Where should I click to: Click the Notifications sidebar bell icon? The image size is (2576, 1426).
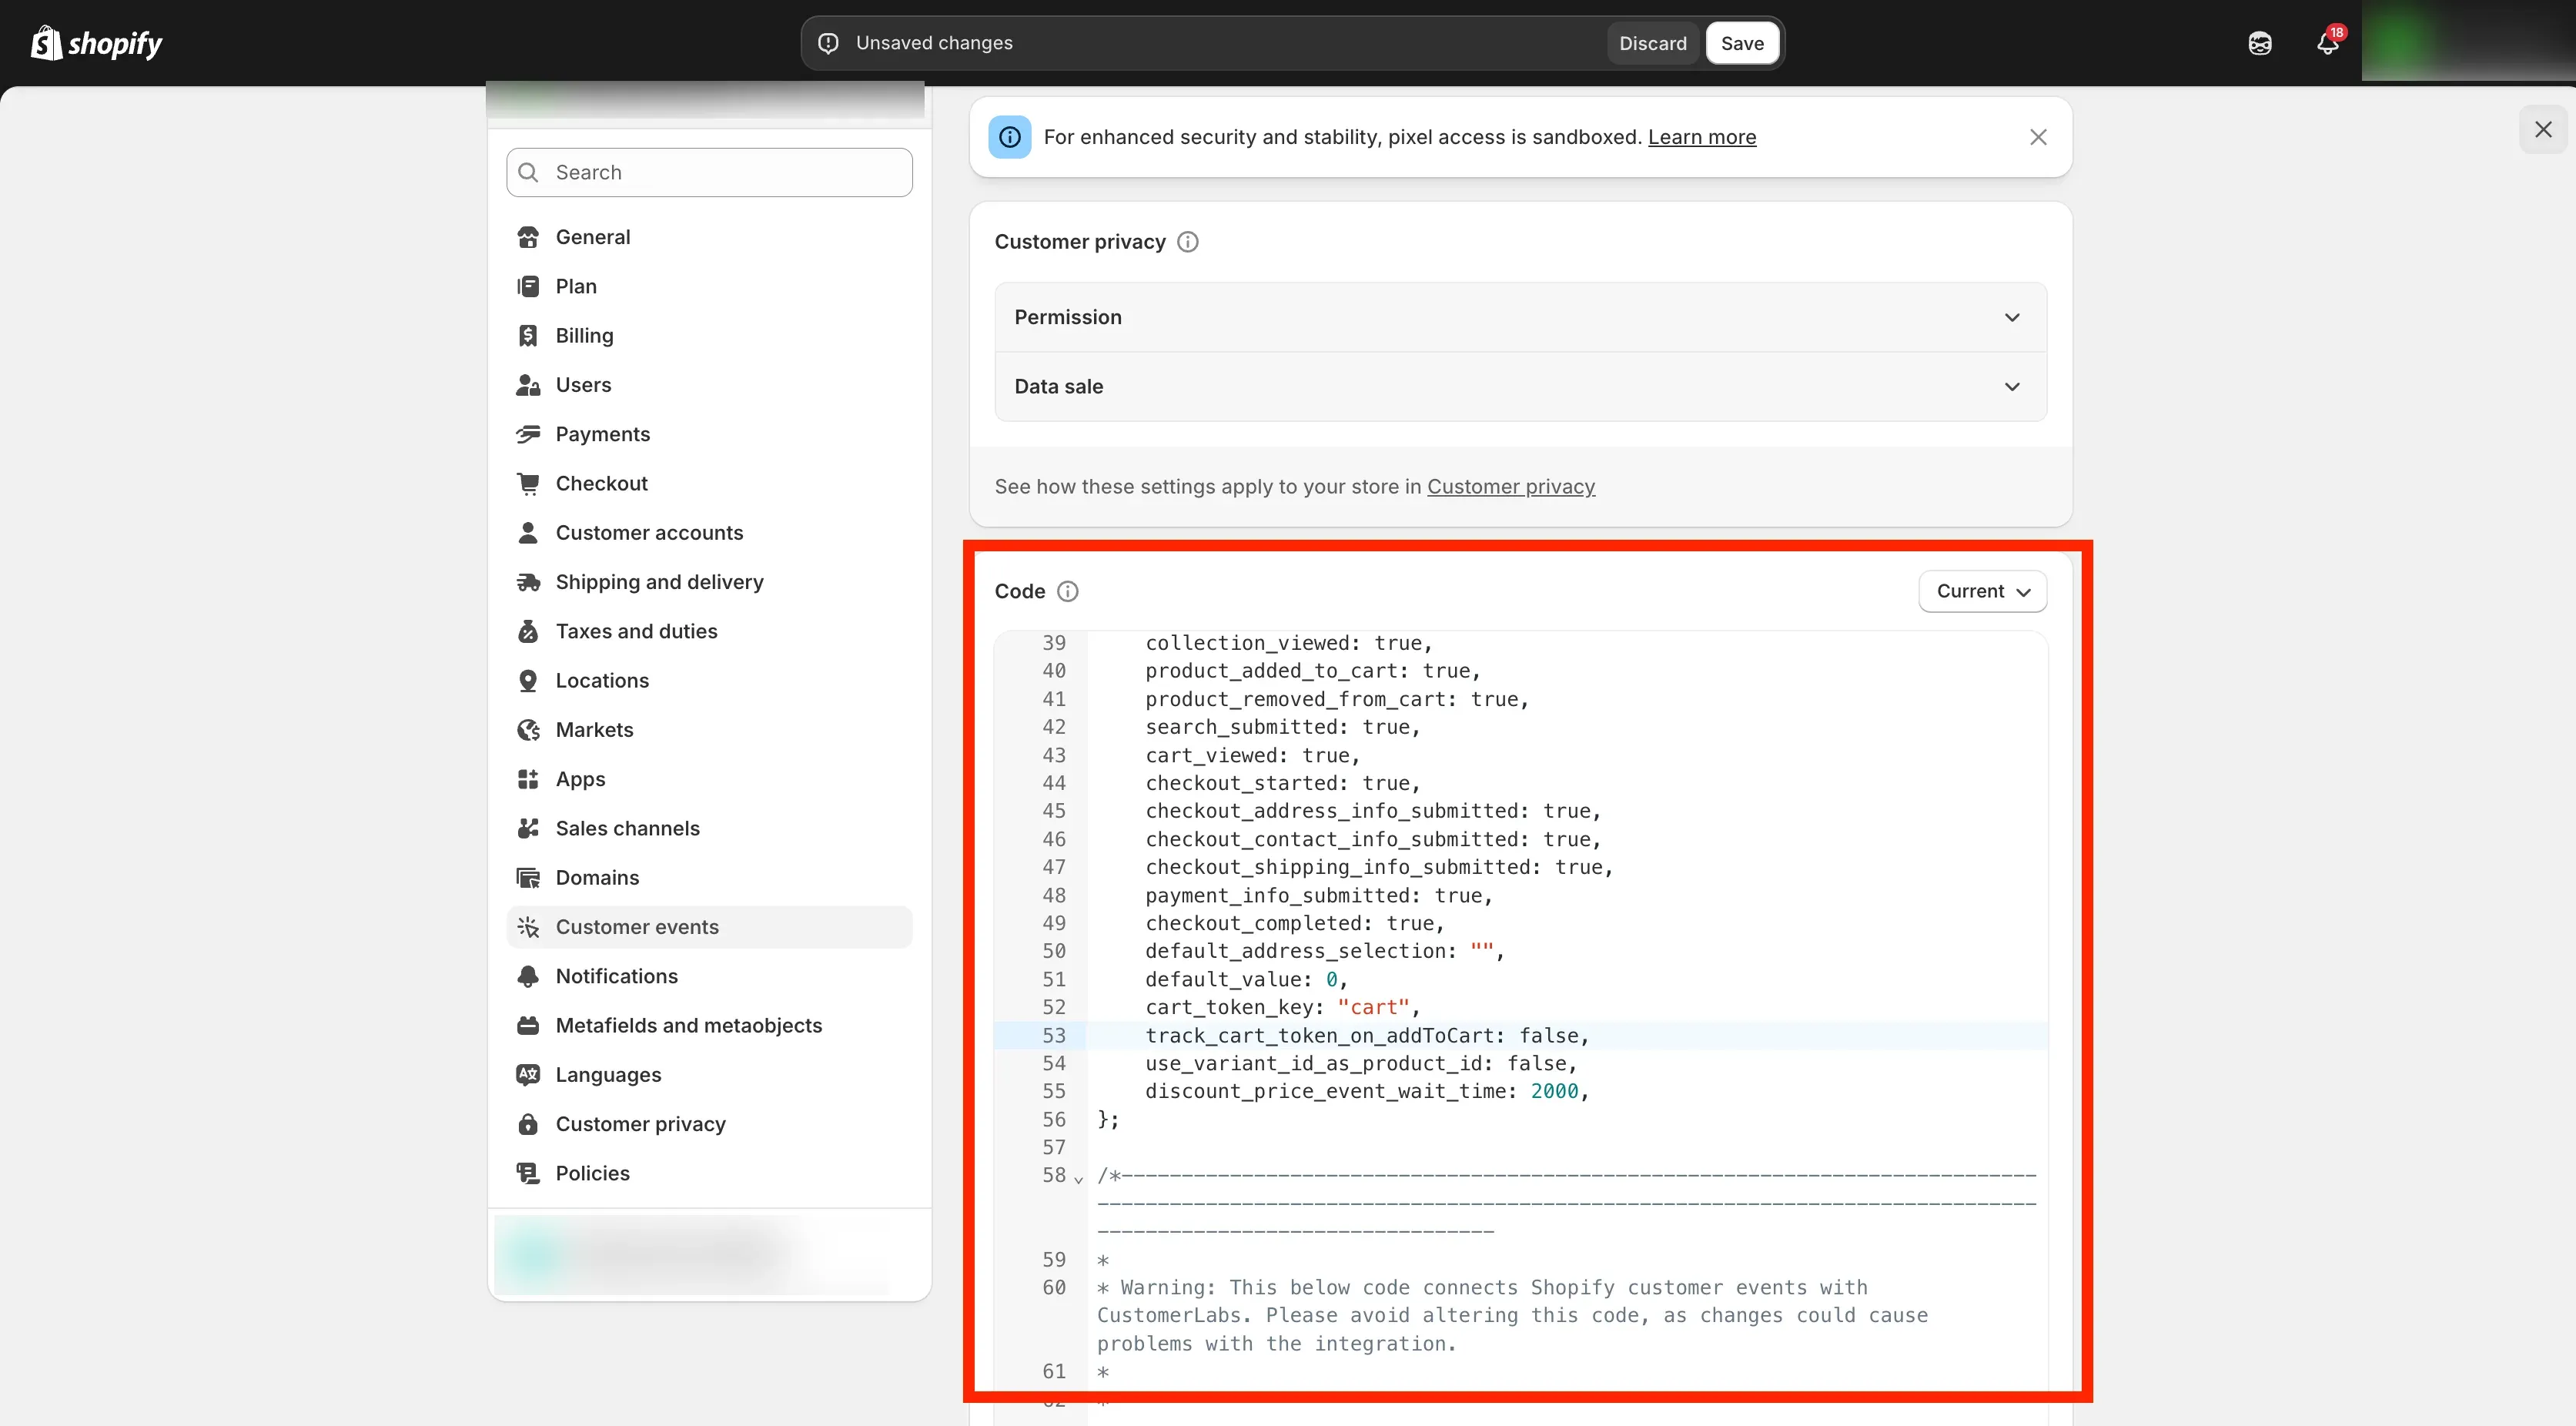528,976
